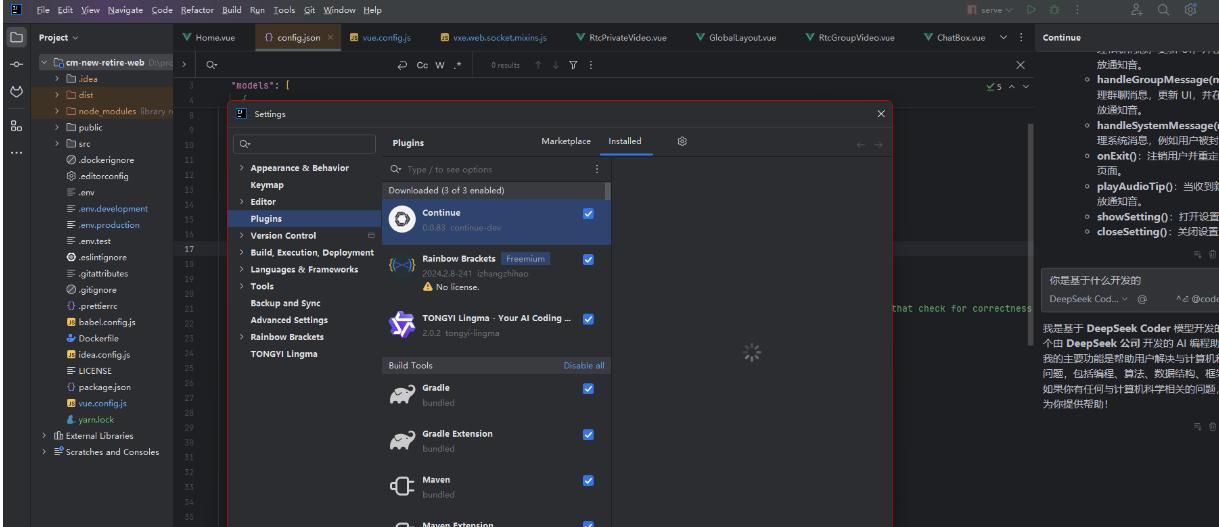Viewport: 1219px width, 527px height.
Task: Expand the src folder in project tree
Action: [x=58, y=144]
